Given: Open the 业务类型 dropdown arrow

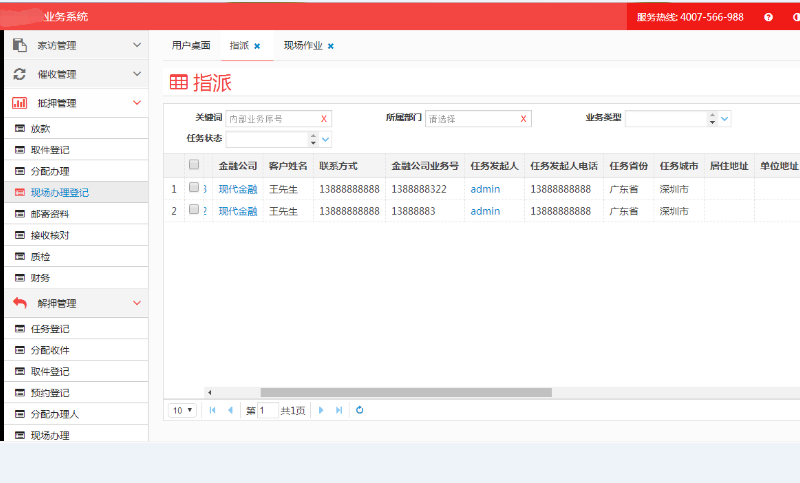Looking at the screenshot, I should (724, 119).
